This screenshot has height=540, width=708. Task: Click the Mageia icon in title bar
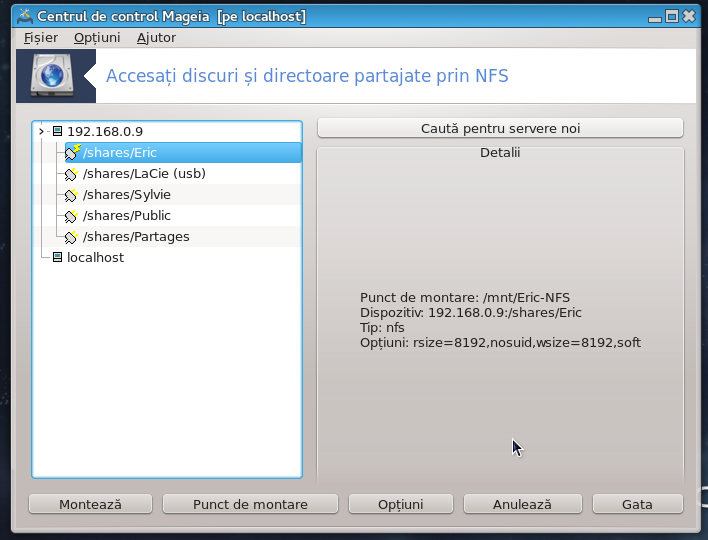(x=24, y=17)
